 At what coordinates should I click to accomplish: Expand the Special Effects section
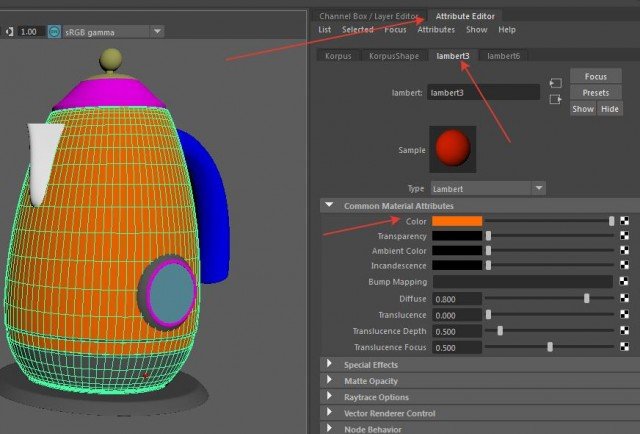point(330,365)
